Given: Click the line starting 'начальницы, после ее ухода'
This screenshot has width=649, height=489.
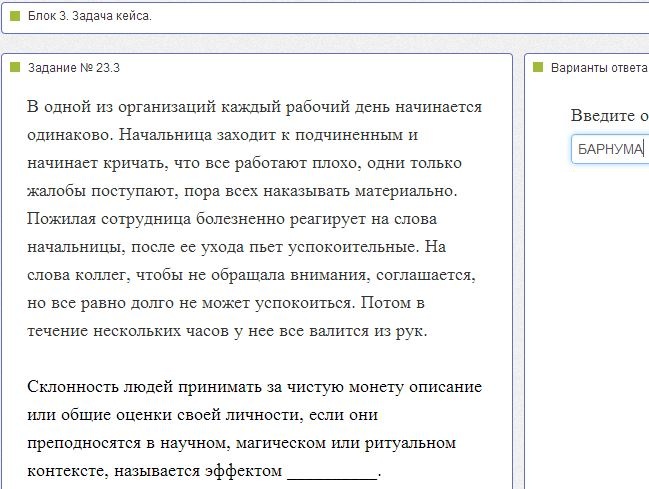Looking at the screenshot, I should 236,247.
